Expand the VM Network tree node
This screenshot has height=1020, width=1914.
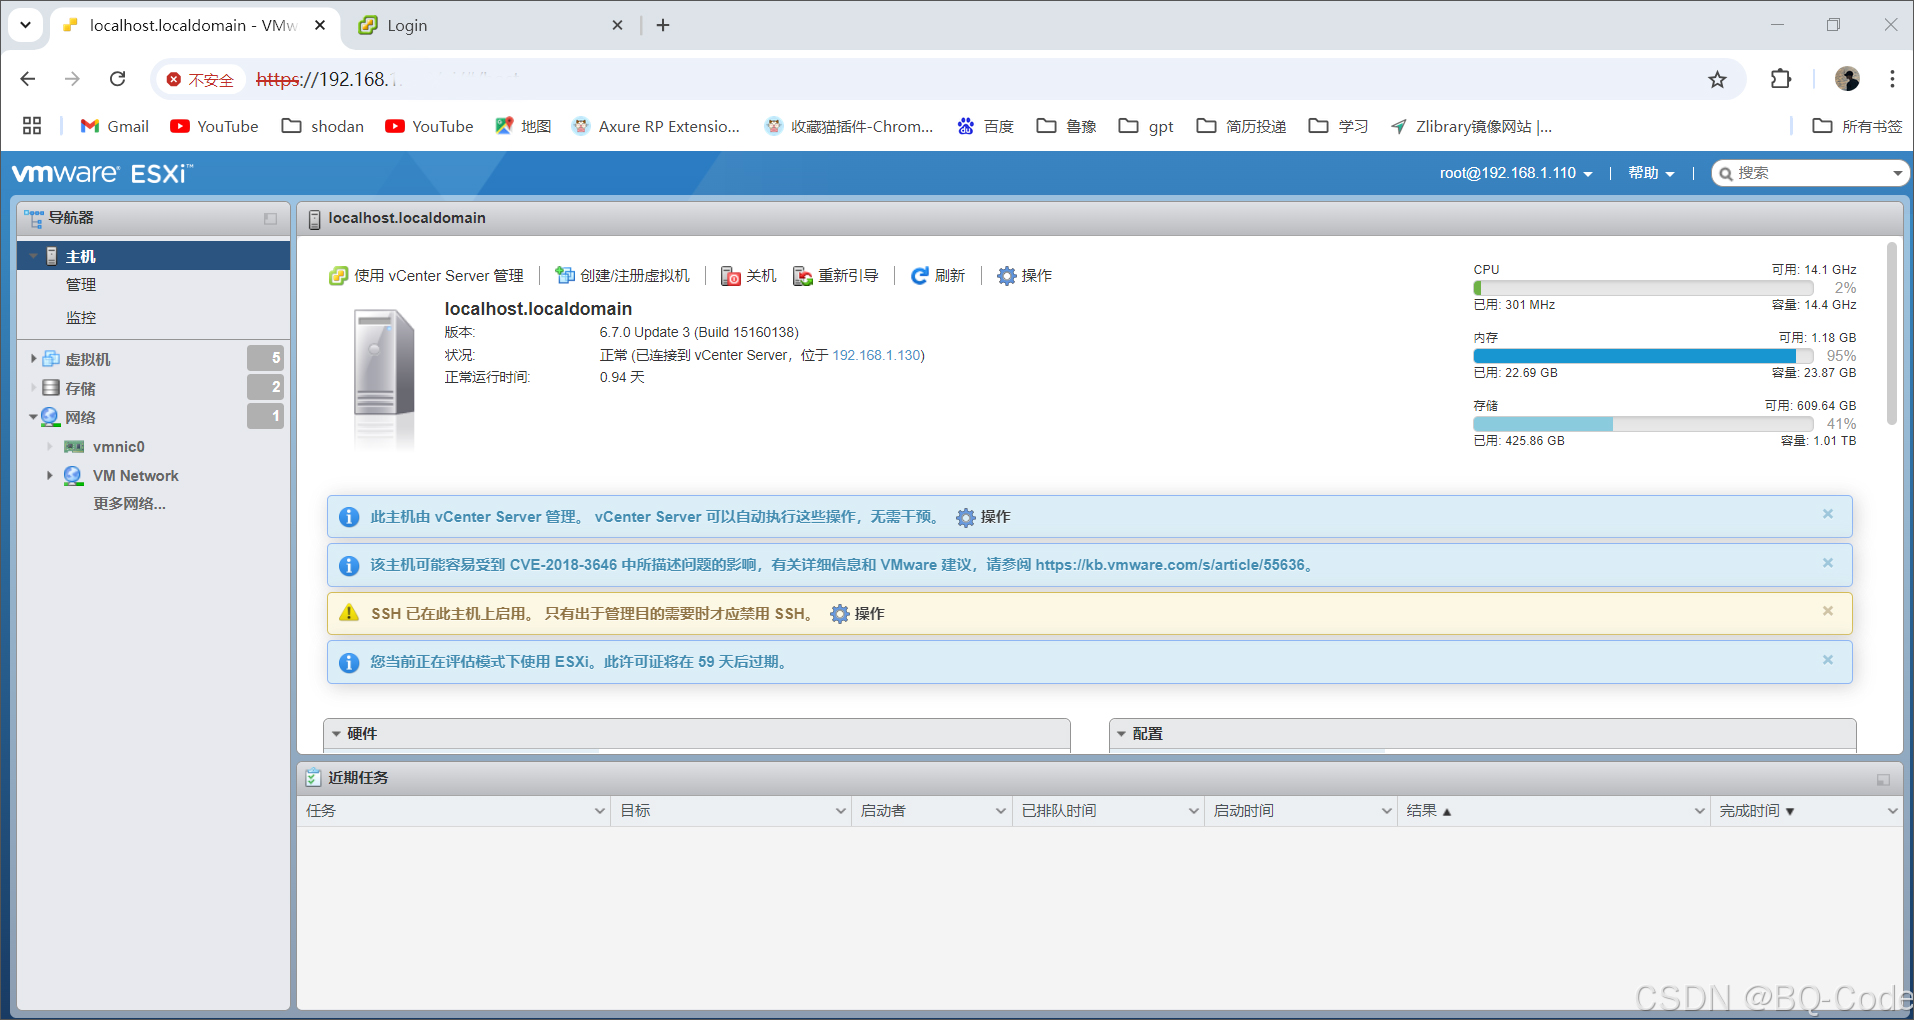50,475
